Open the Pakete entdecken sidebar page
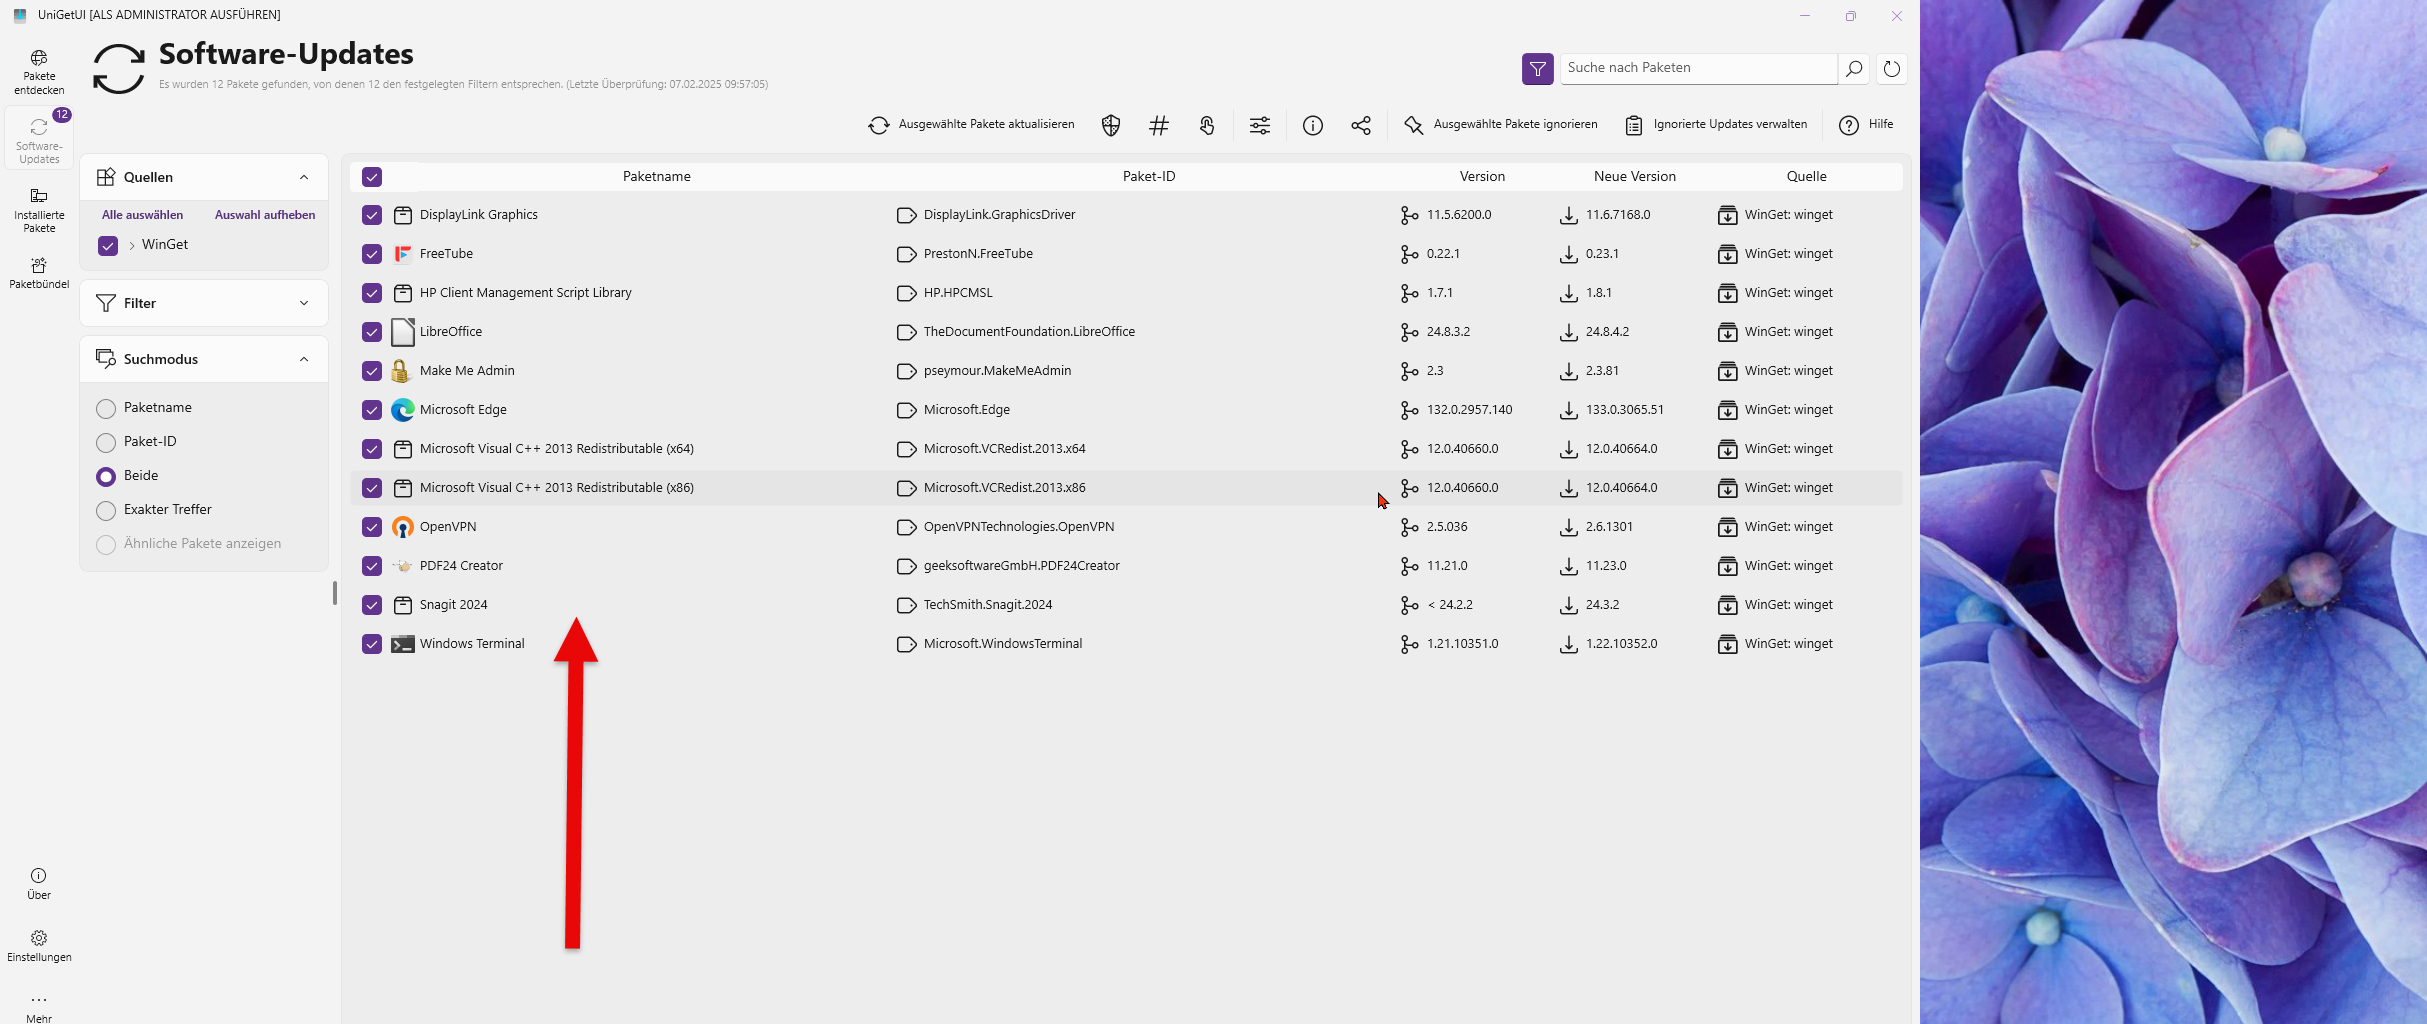The image size is (2427, 1024). pos(39,72)
